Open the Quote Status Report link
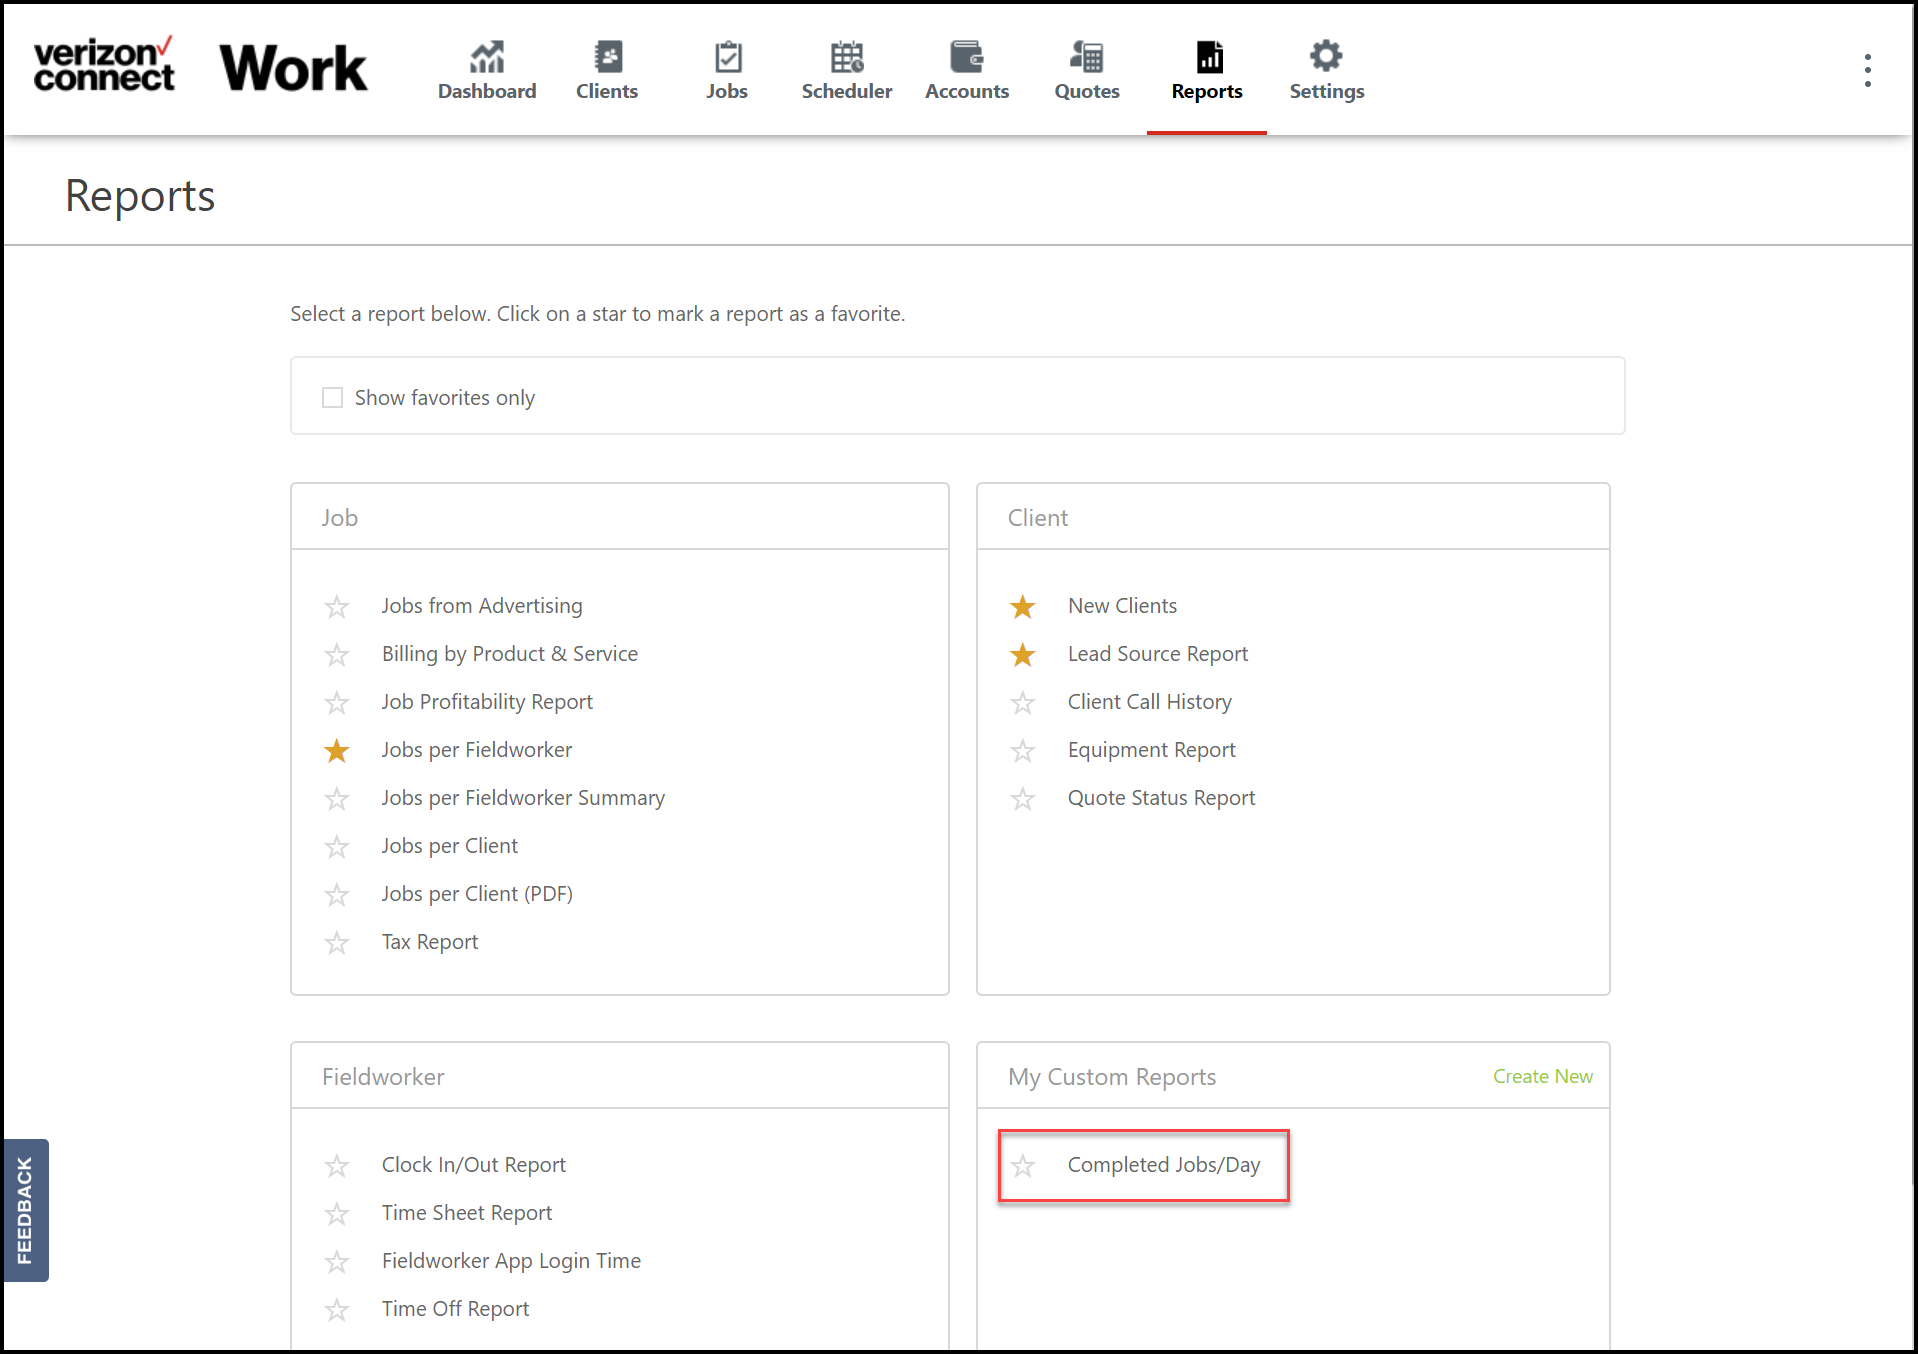Viewport: 1918px width, 1354px height. 1162,798
